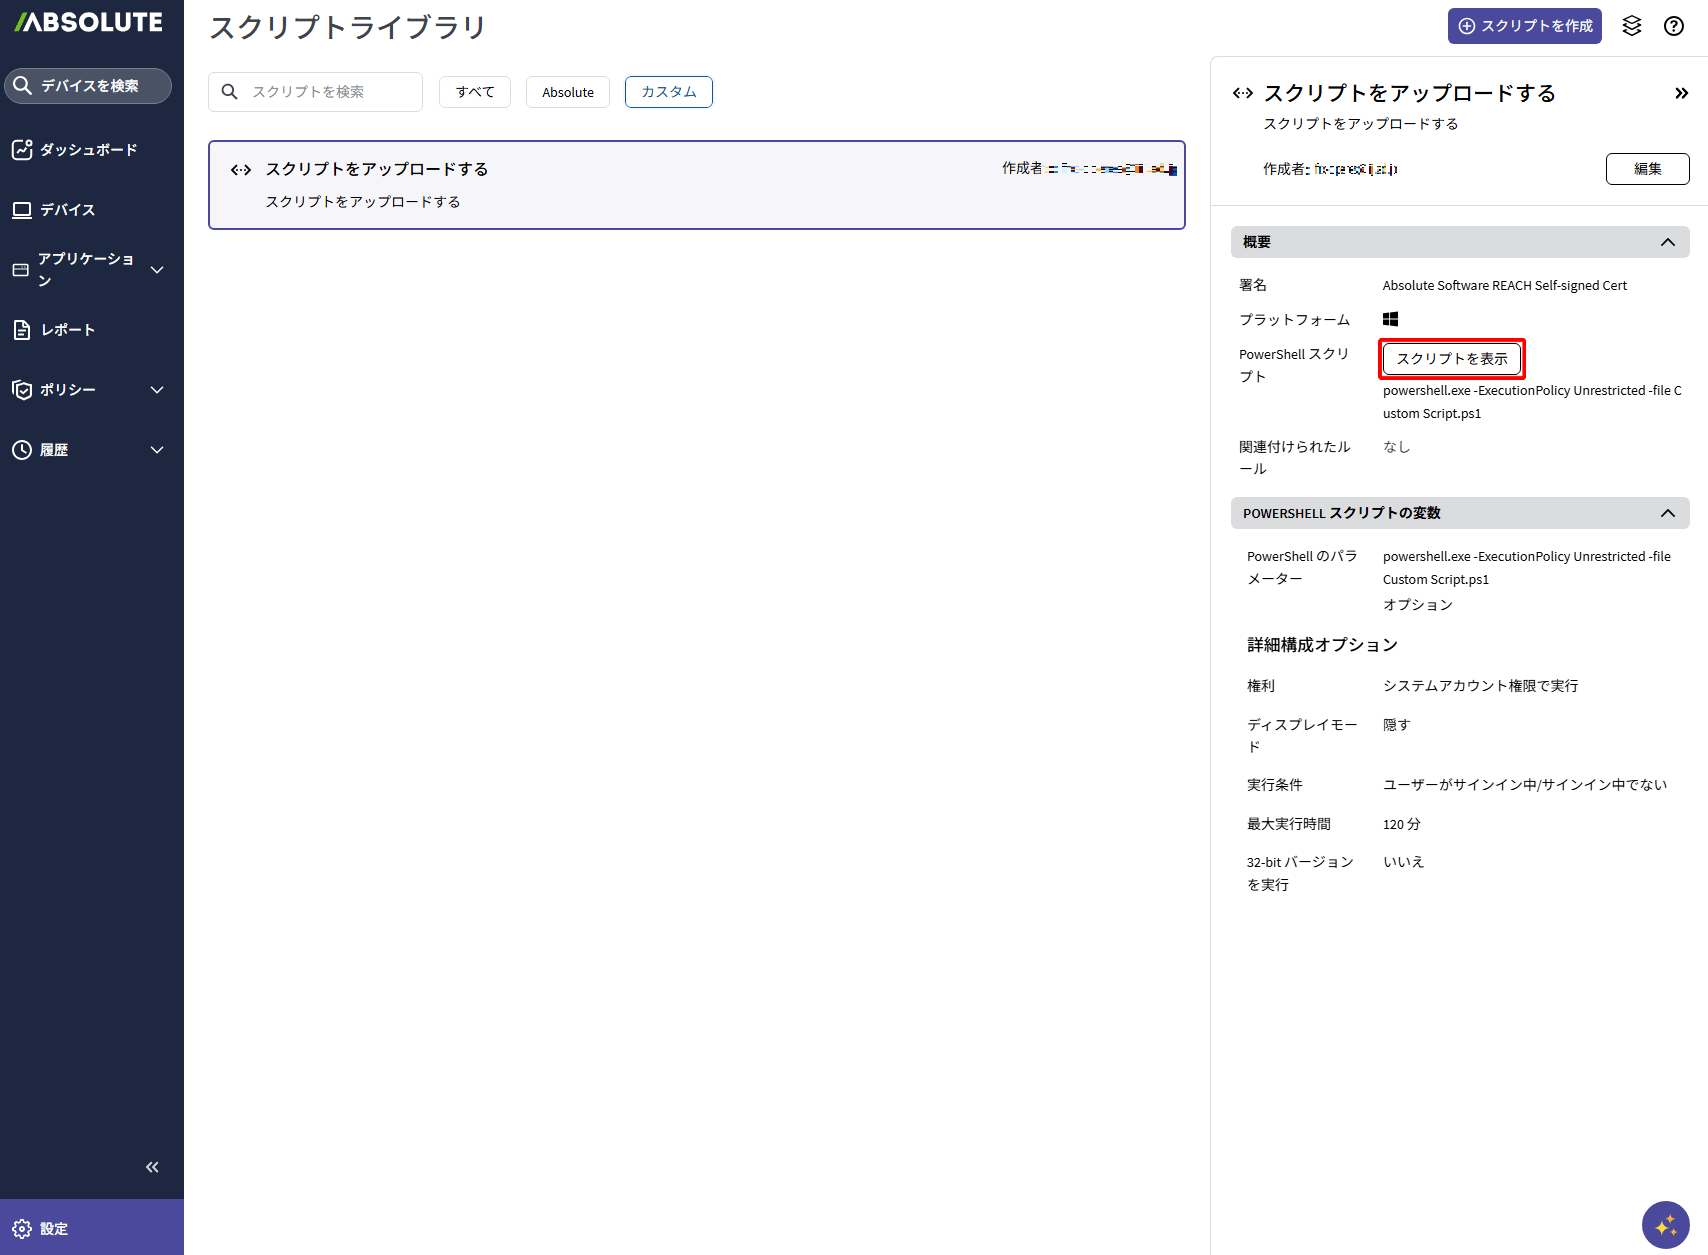The image size is (1708, 1255).
Task: Expand the Policy menu chevron
Action: point(157,390)
